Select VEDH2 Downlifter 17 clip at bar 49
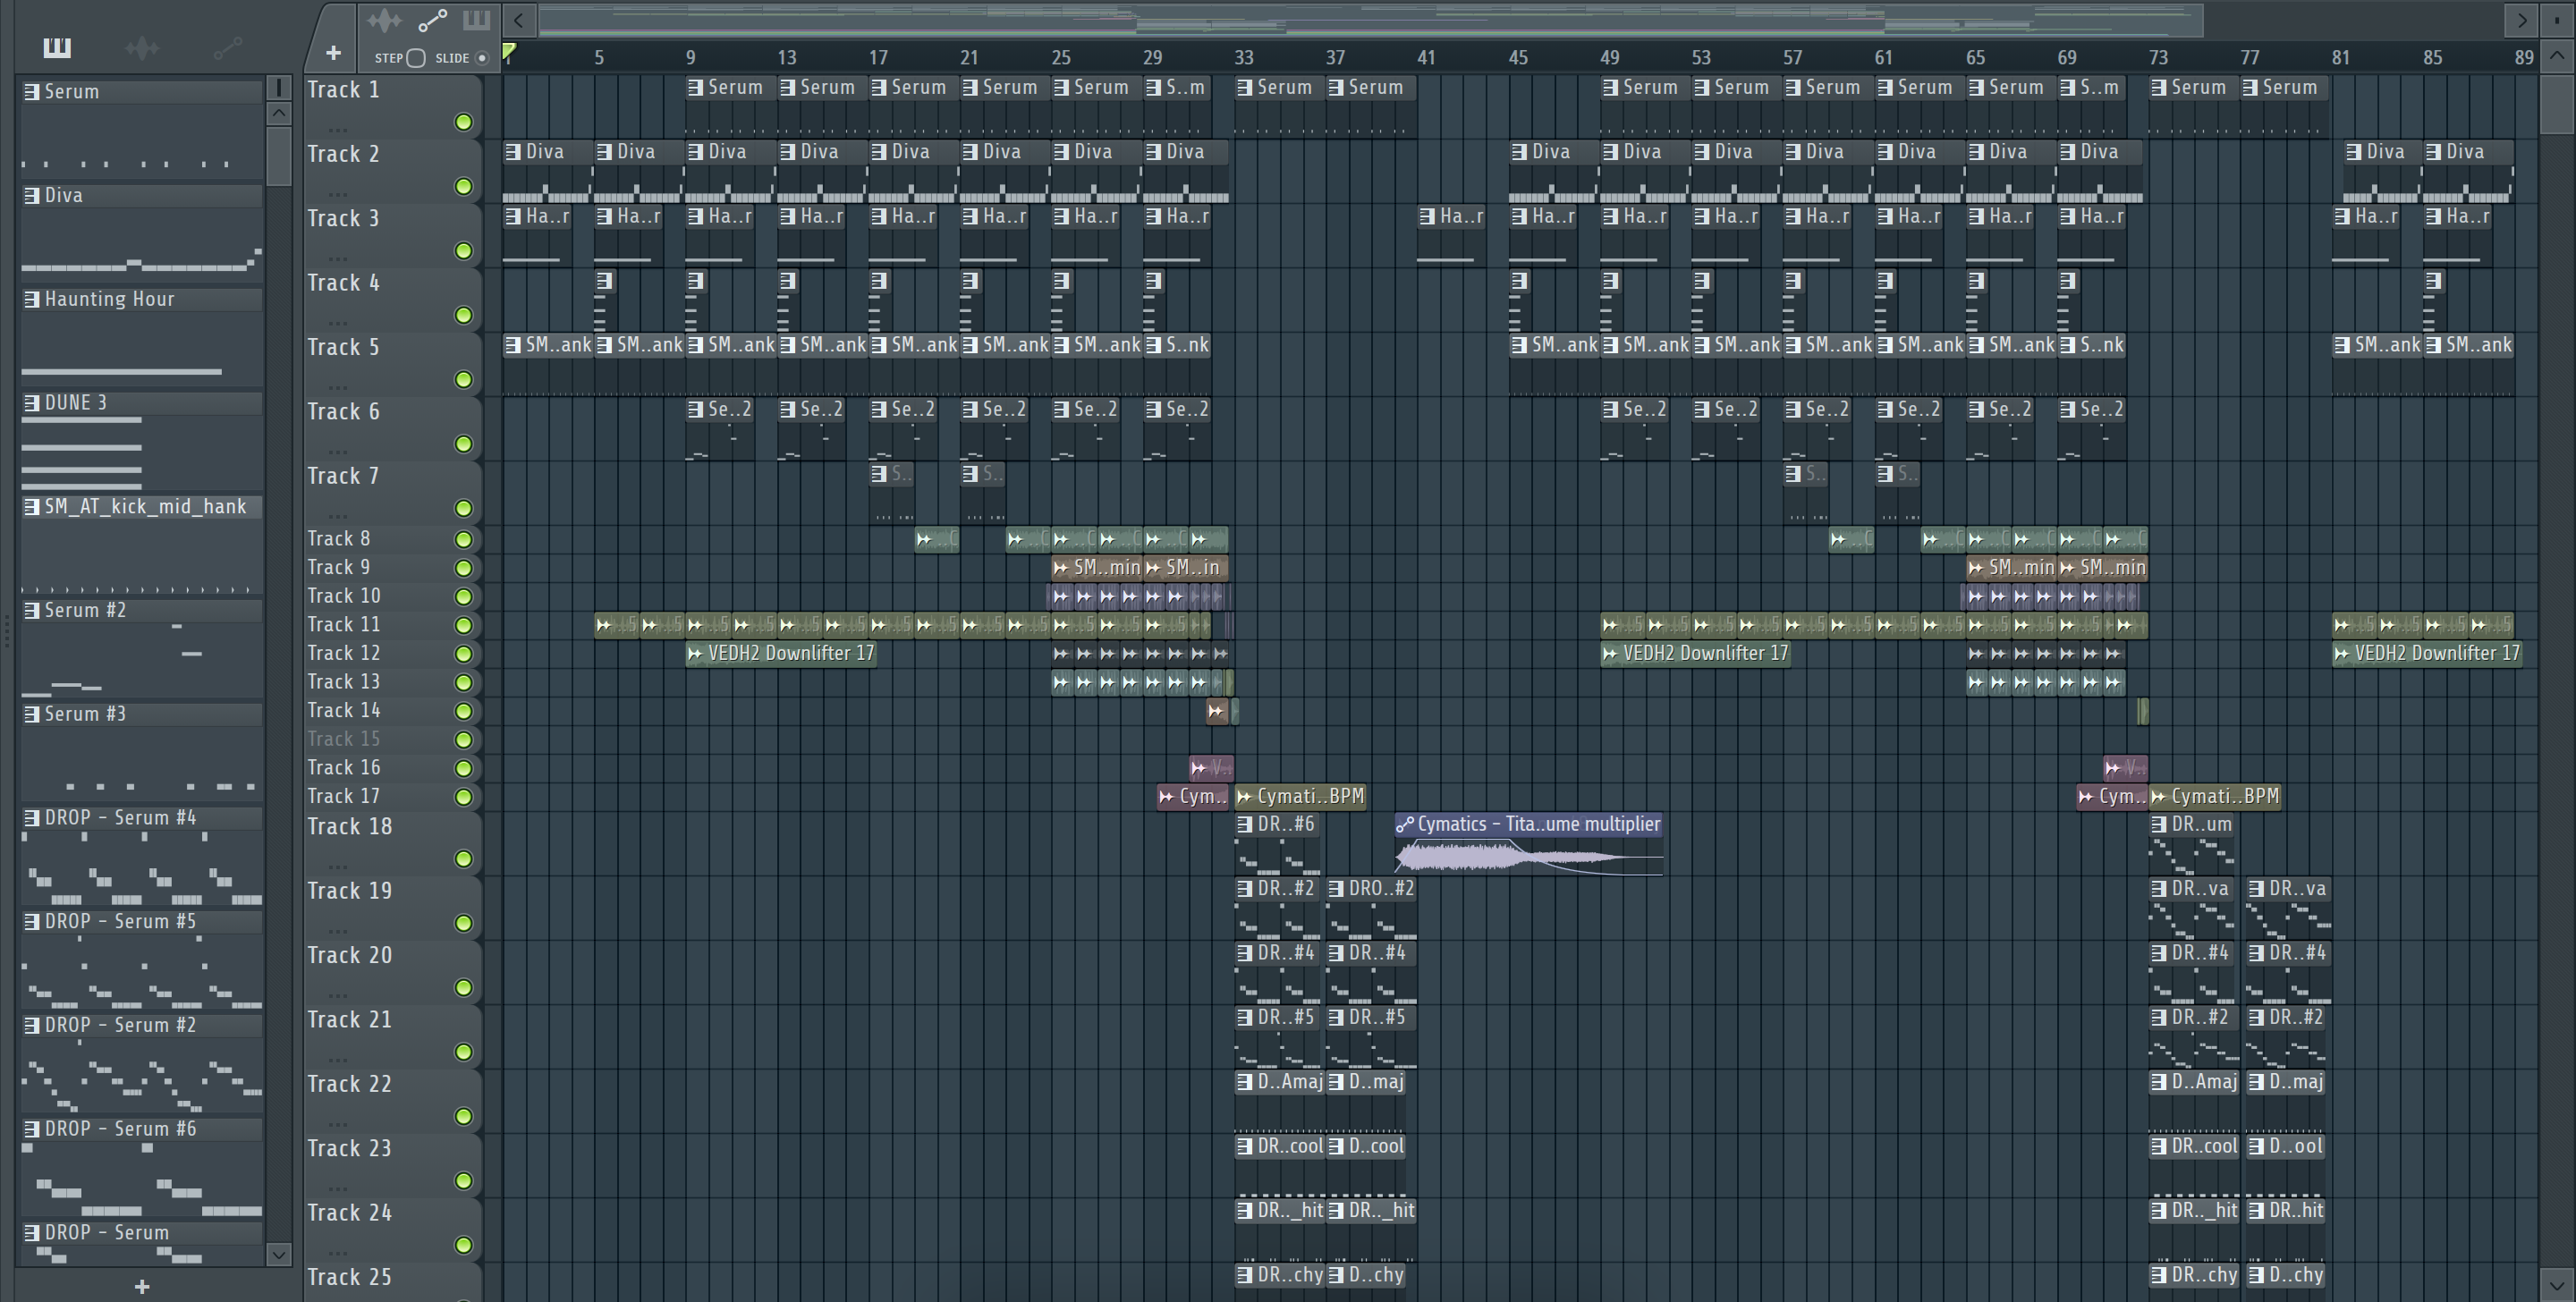This screenshot has width=2576, height=1302. [1695, 653]
